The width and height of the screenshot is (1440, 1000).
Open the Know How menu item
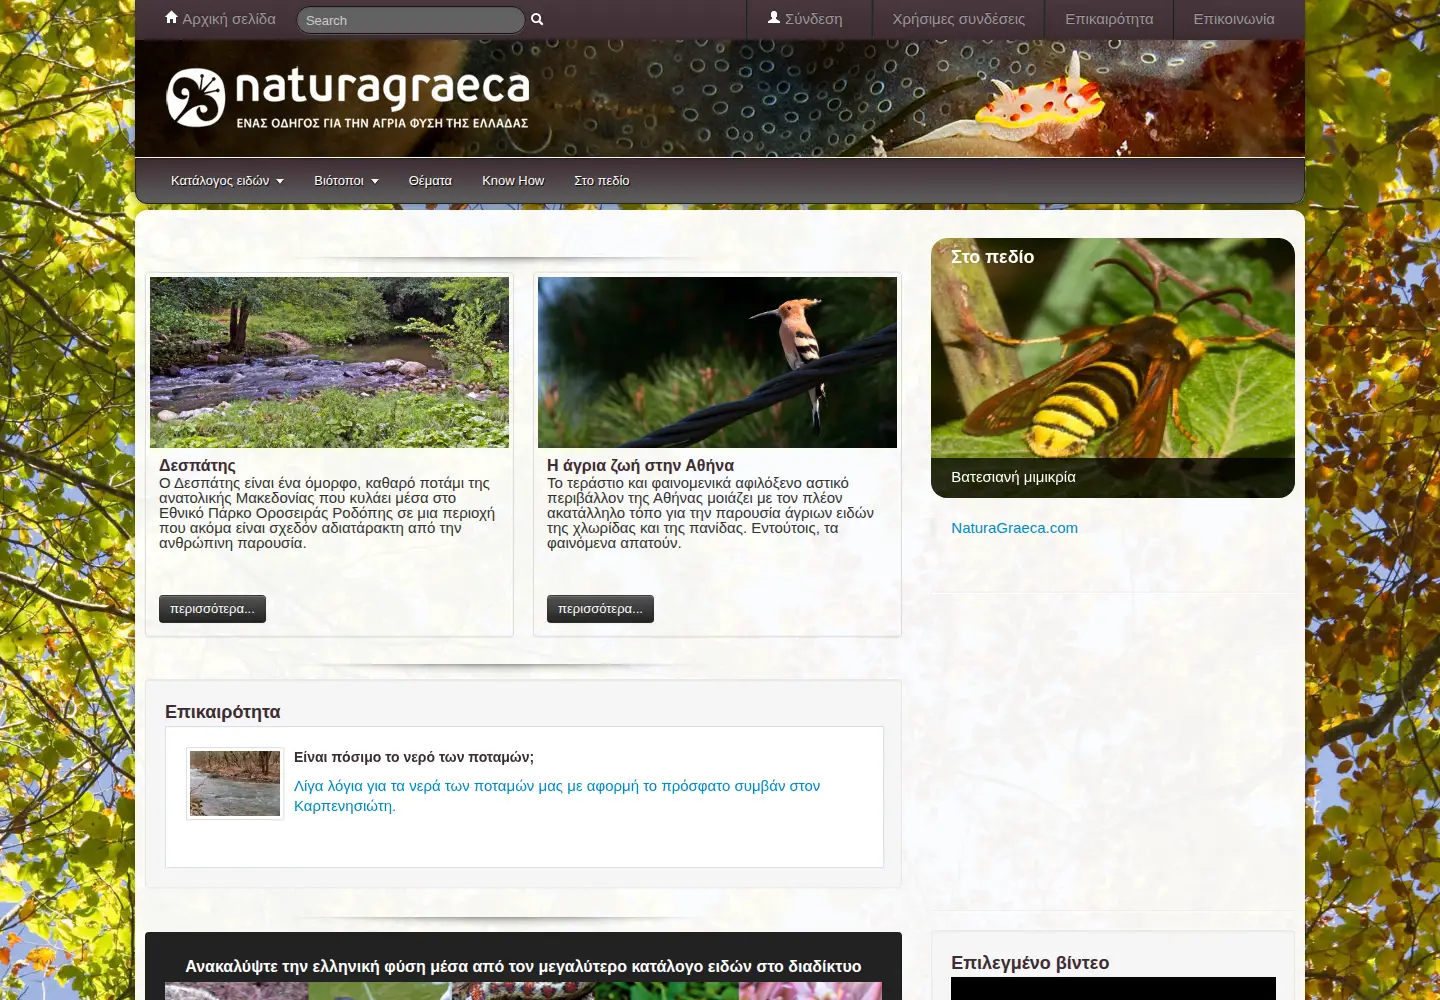[x=513, y=181]
